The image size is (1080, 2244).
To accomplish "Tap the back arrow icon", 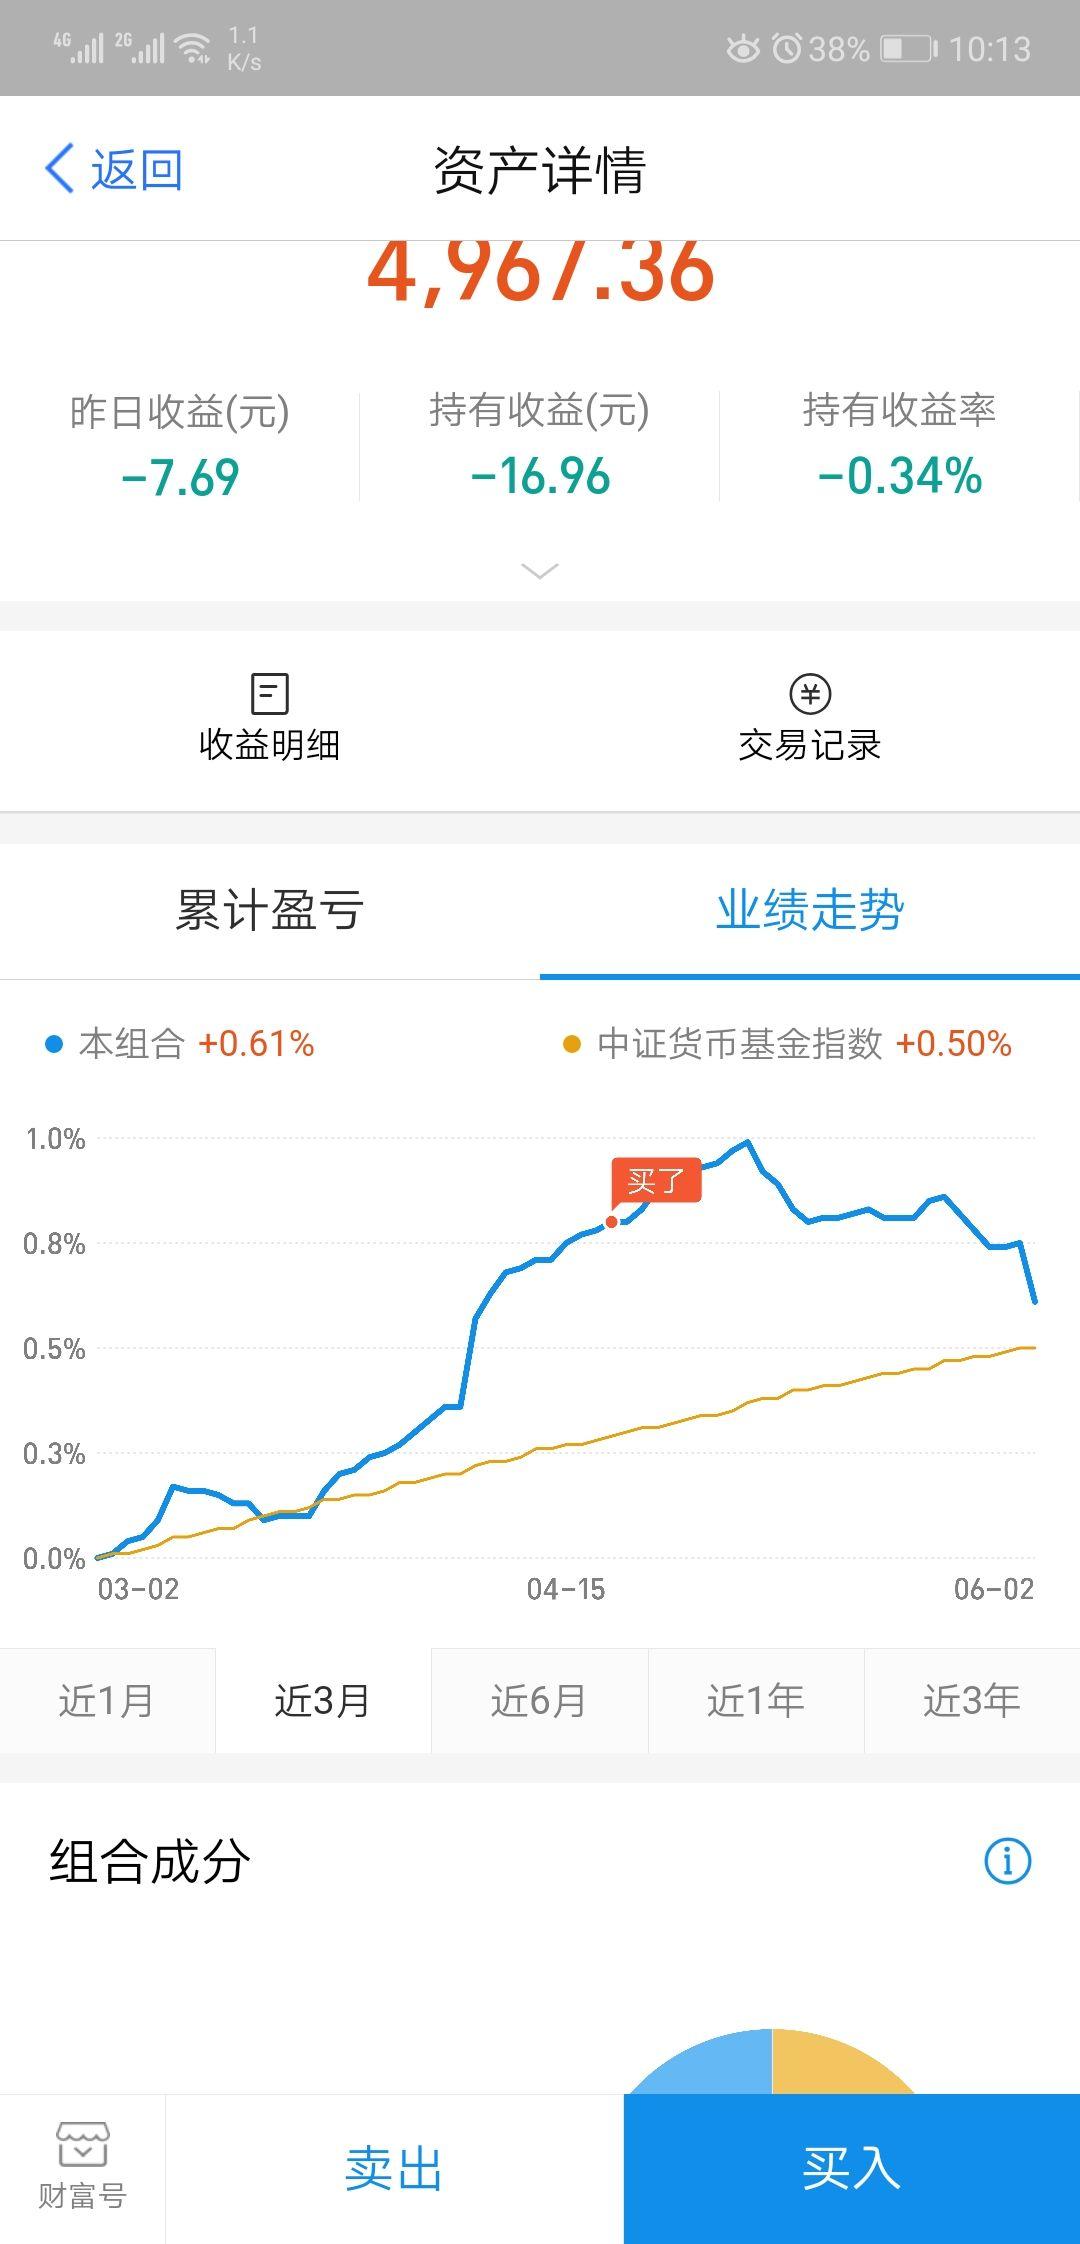I will 60,169.
